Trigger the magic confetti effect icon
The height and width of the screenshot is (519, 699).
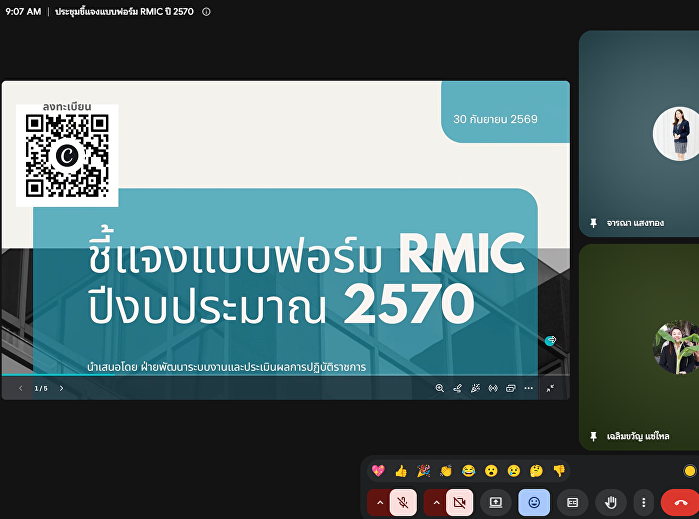475,388
